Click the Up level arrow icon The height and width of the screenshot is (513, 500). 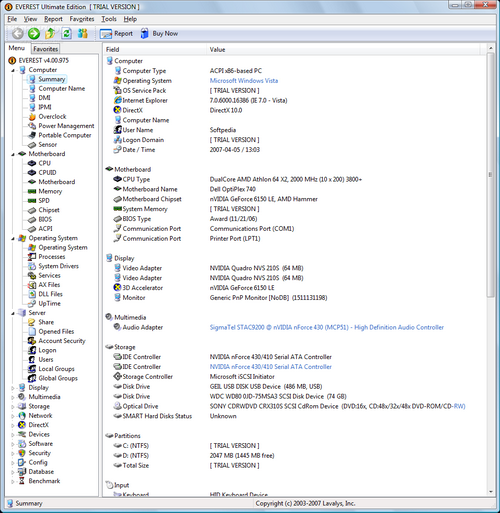coord(50,33)
